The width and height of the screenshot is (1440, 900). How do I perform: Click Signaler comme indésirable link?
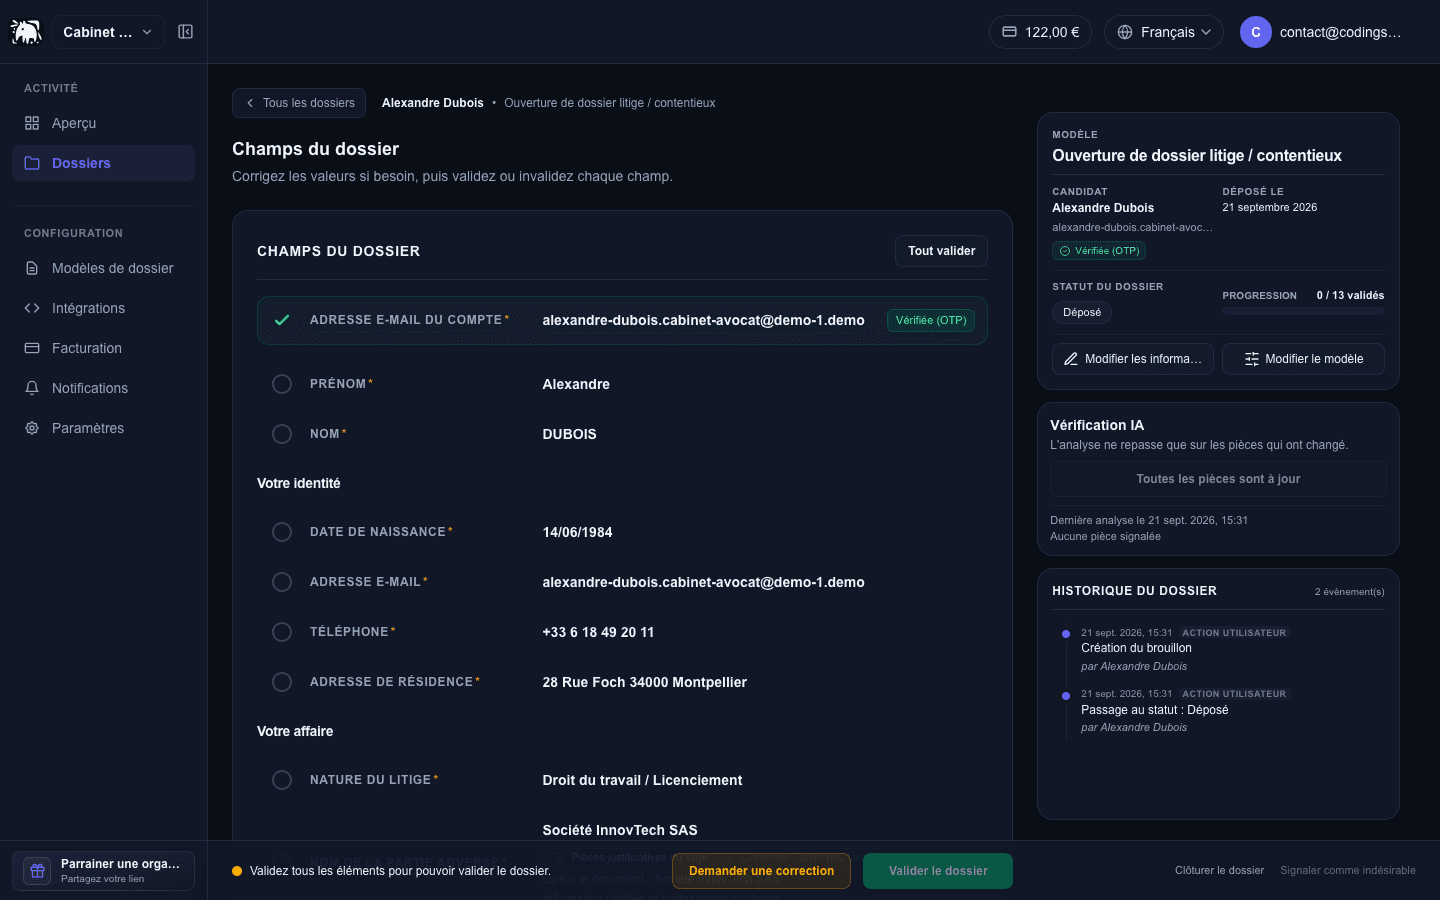[1348, 871]
